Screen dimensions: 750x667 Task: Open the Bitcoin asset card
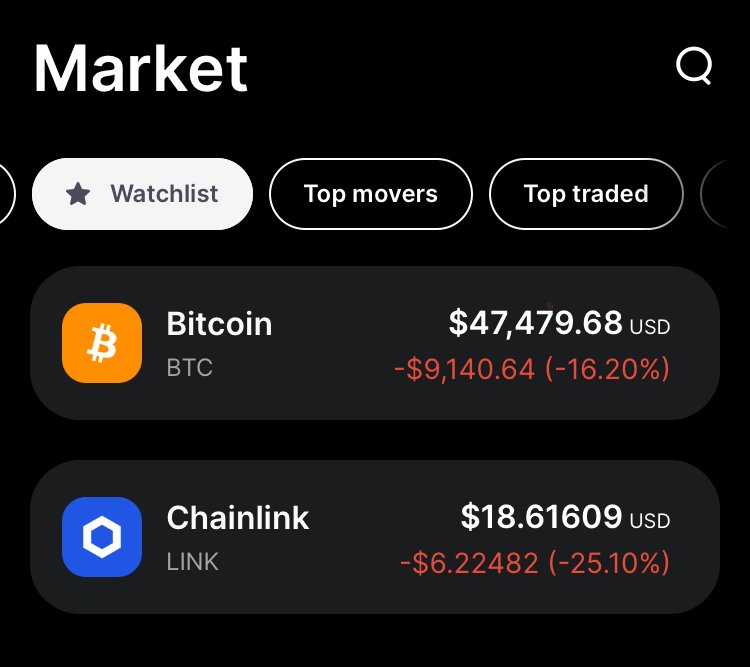(375, 343)
